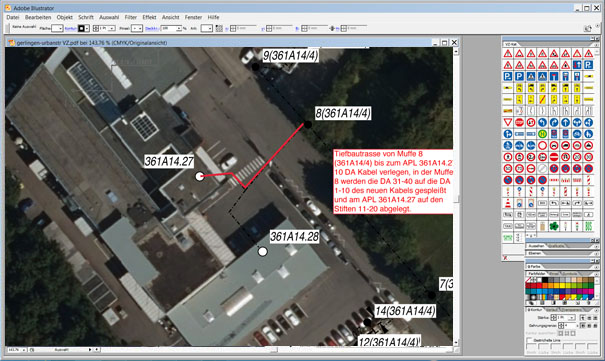
Task: Enable the Gestrichelte Linie checkbox
Action: pyautogui.click(x=529, y=341)
